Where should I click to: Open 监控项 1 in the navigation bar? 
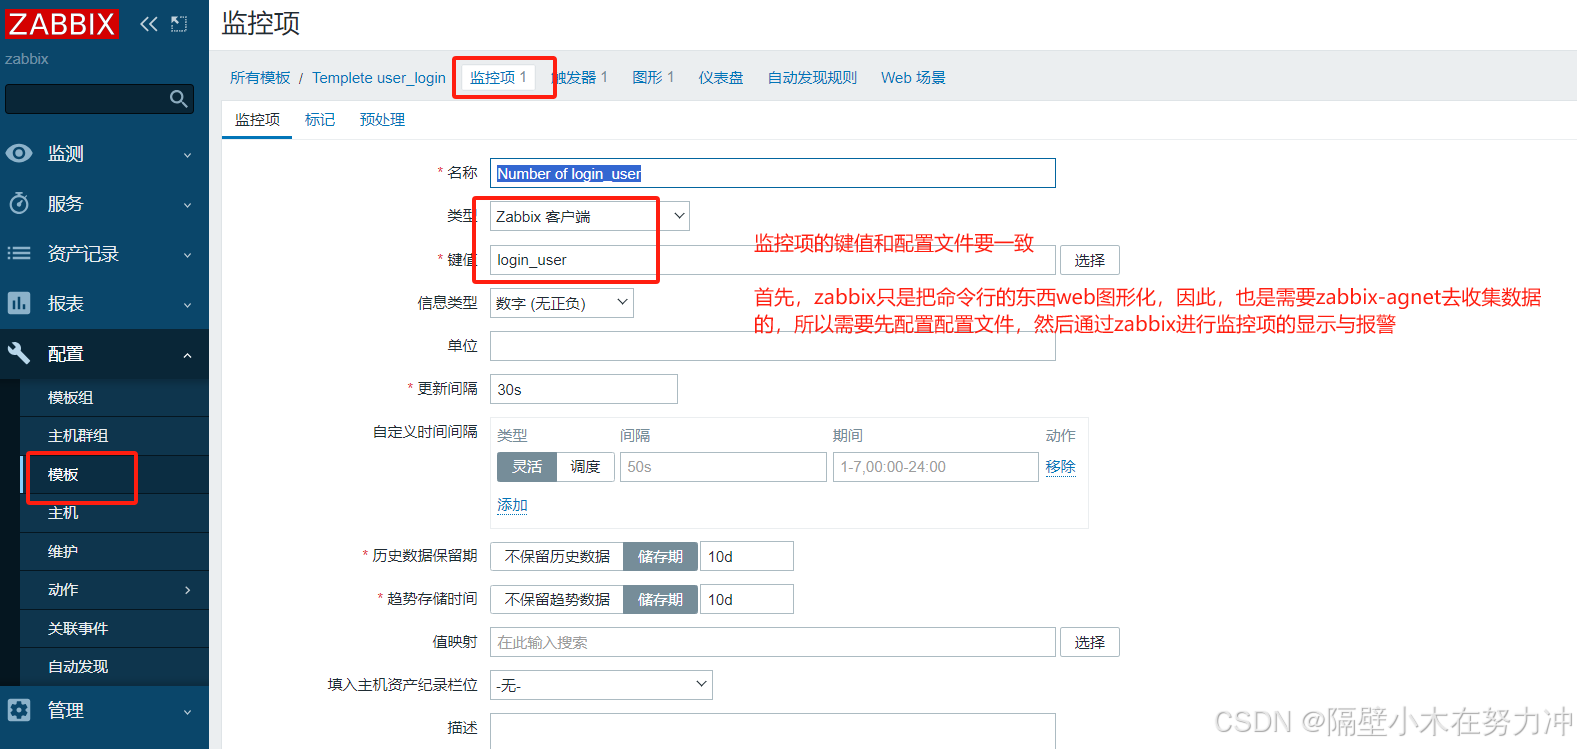click(498, 77)
